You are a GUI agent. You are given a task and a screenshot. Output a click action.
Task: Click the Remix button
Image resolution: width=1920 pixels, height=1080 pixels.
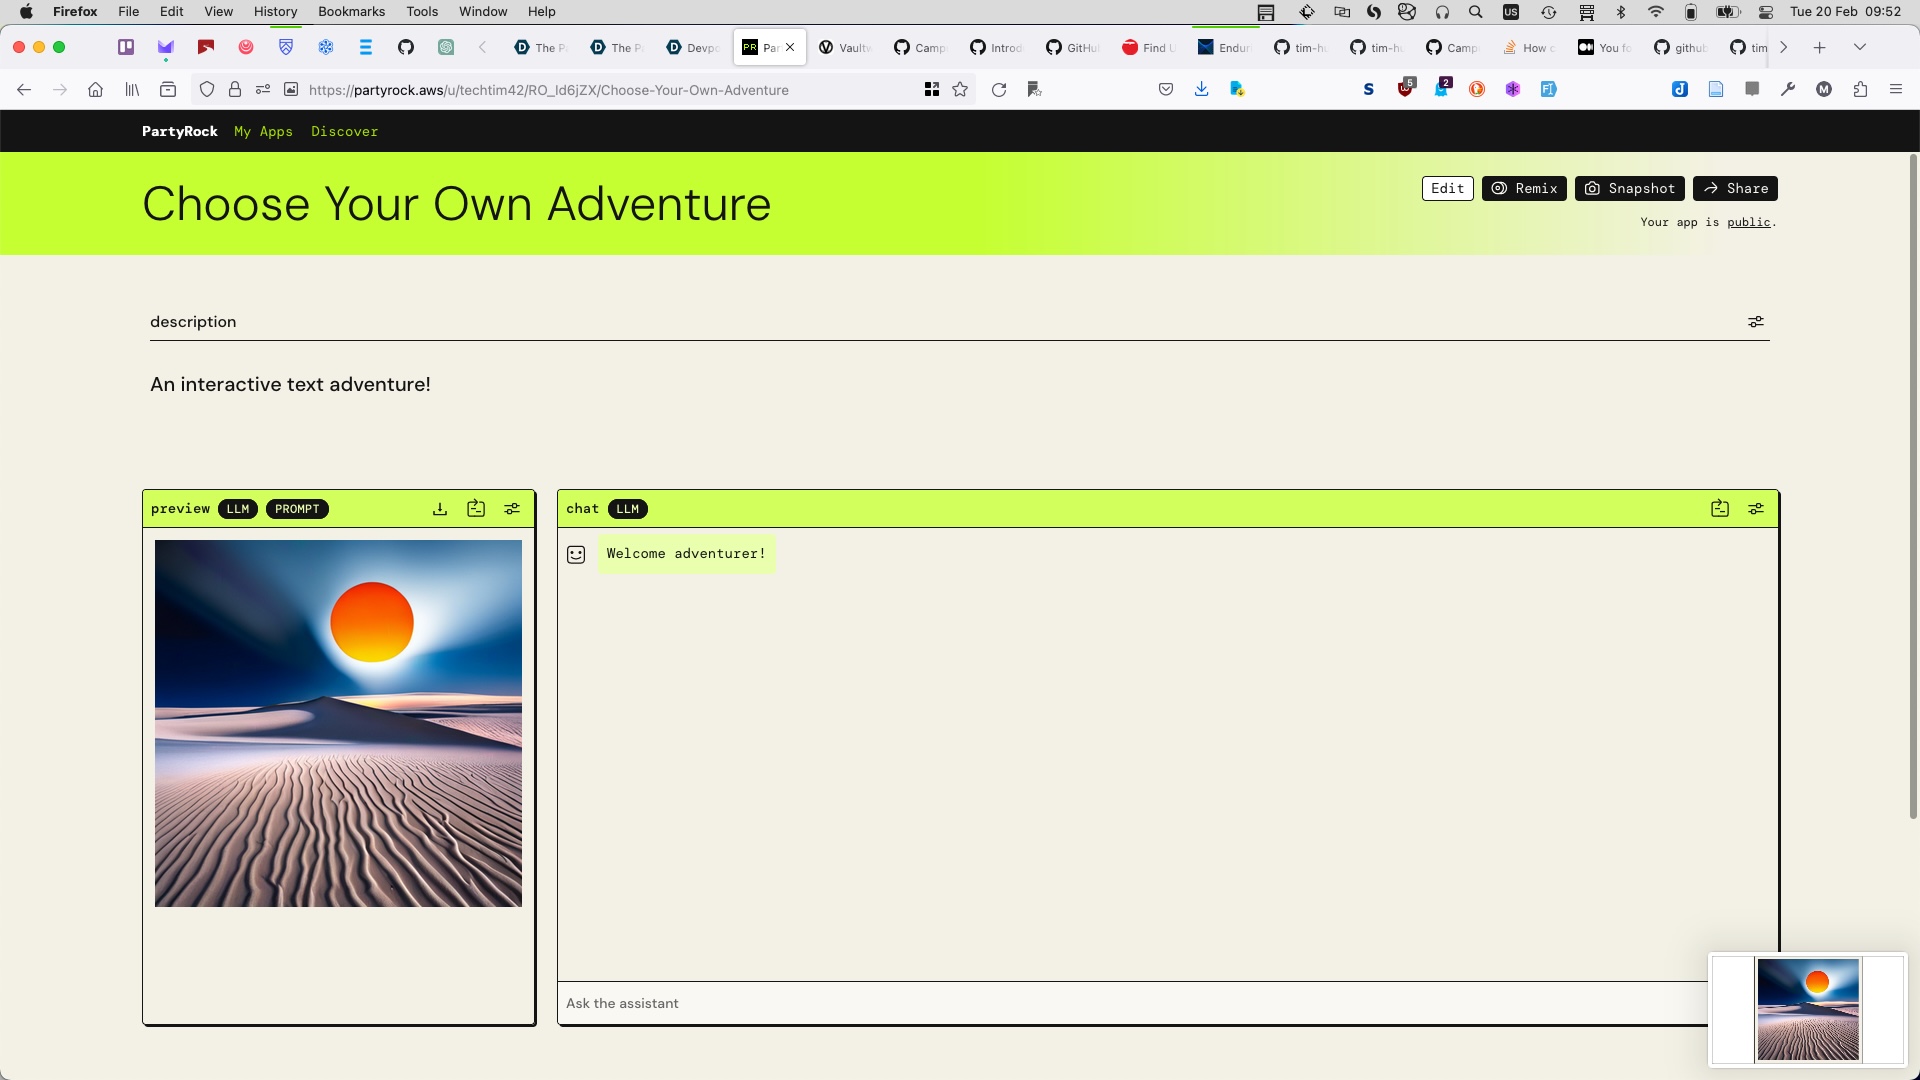[1524, 188]
